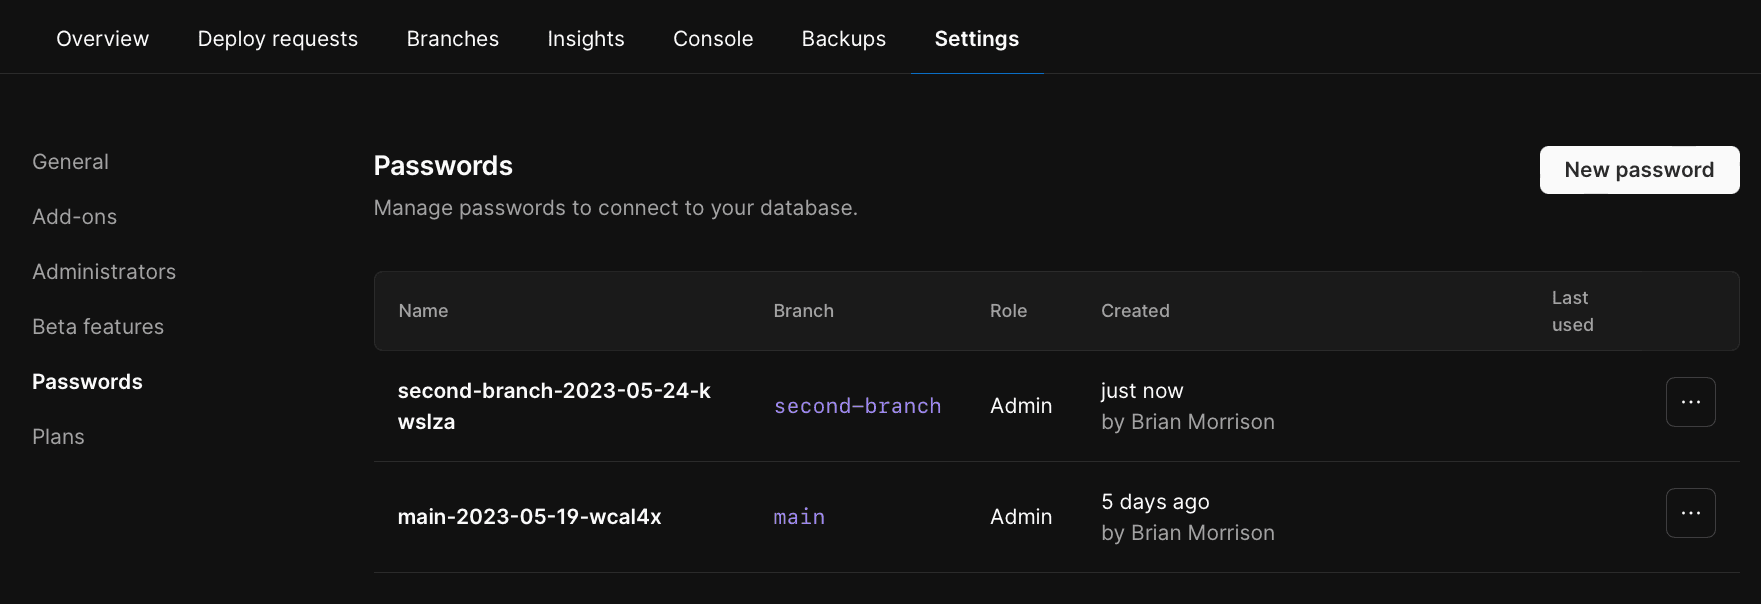Image resolution: width=1761 pixels, height=604 pixels.
Task: Open Plans in settings sidebar
Action: 58,437
